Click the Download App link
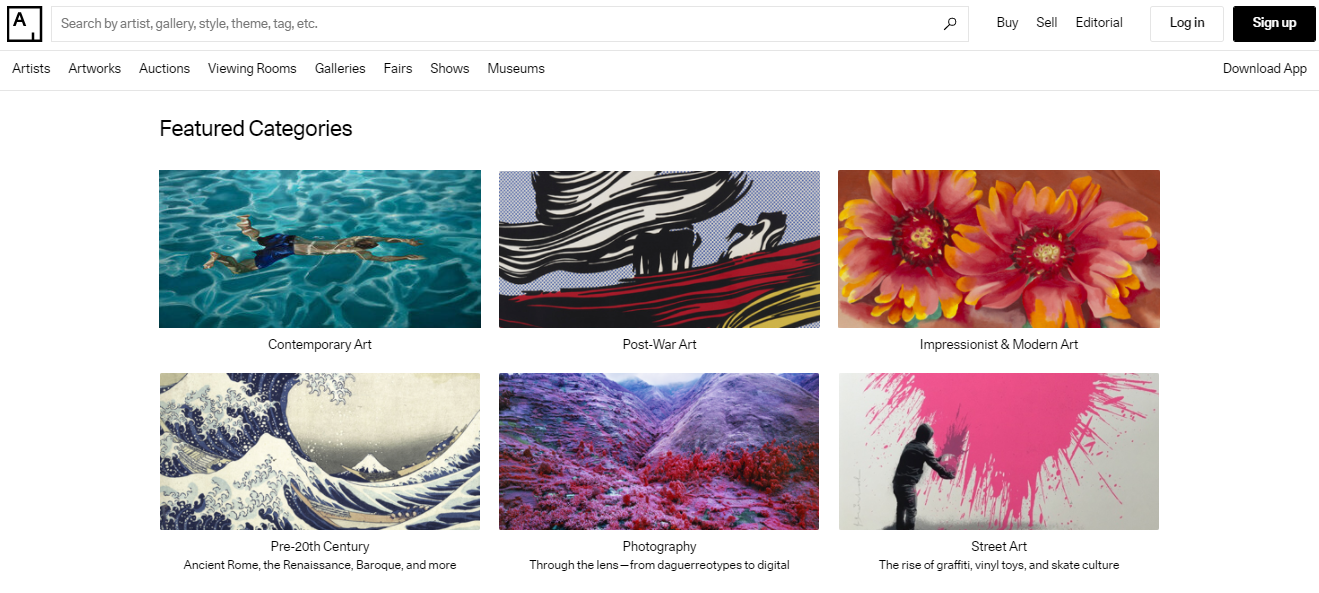The width and height of the screenshot is (1319, 593). click(x=1264, y=68)
